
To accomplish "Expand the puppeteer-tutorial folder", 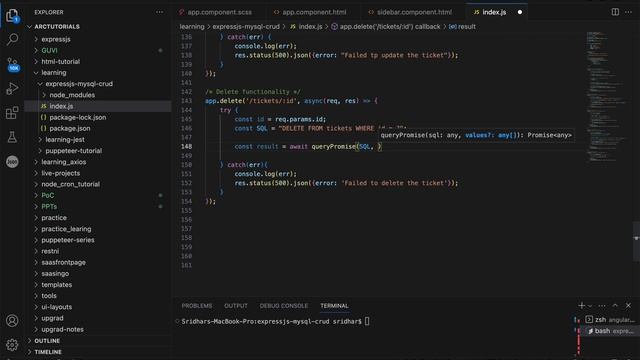I will pos(73,151).
